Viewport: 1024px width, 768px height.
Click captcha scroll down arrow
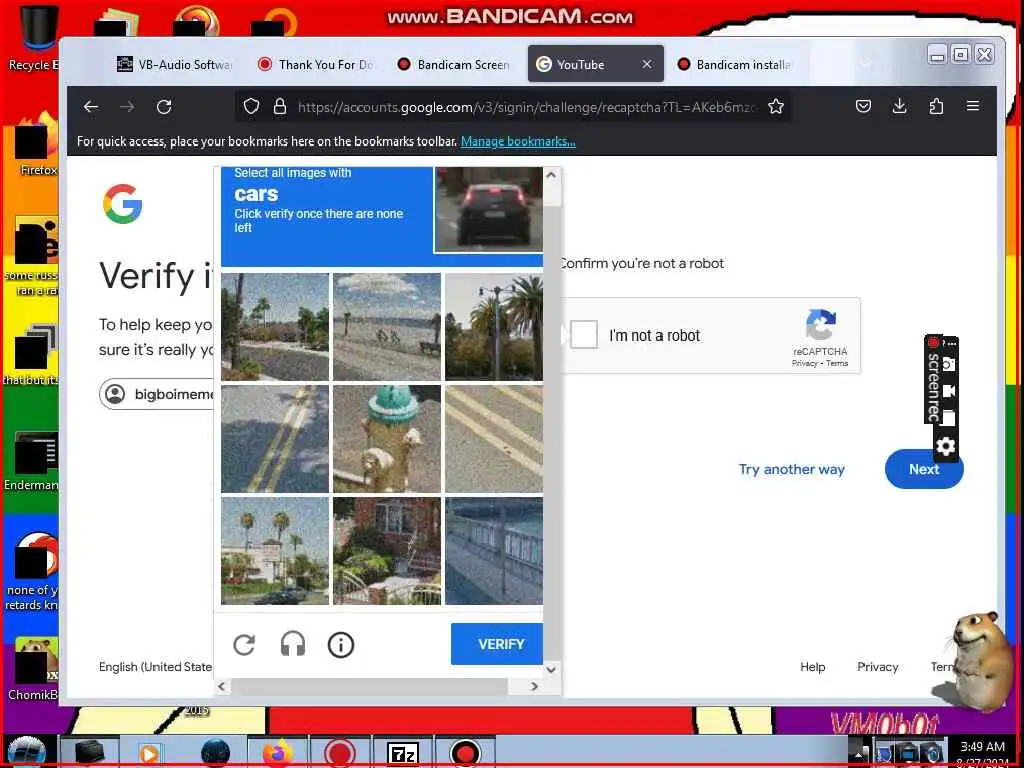(551, 669)
